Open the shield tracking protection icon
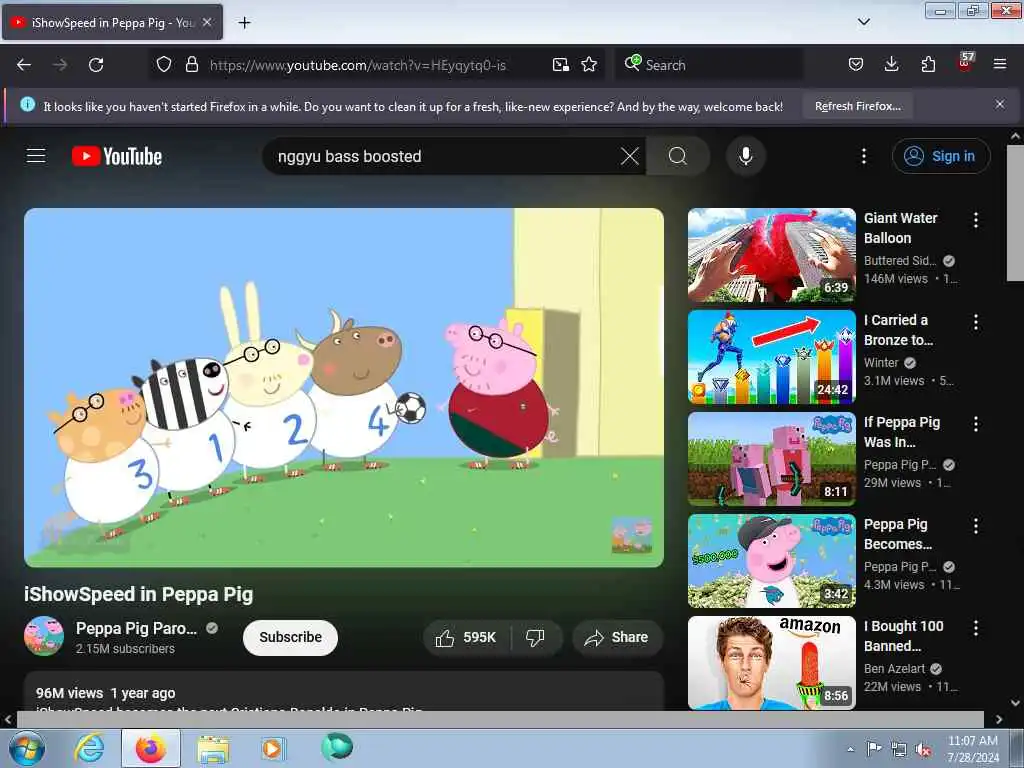Screen dimensions: 1024x768 tap(164, 64)
